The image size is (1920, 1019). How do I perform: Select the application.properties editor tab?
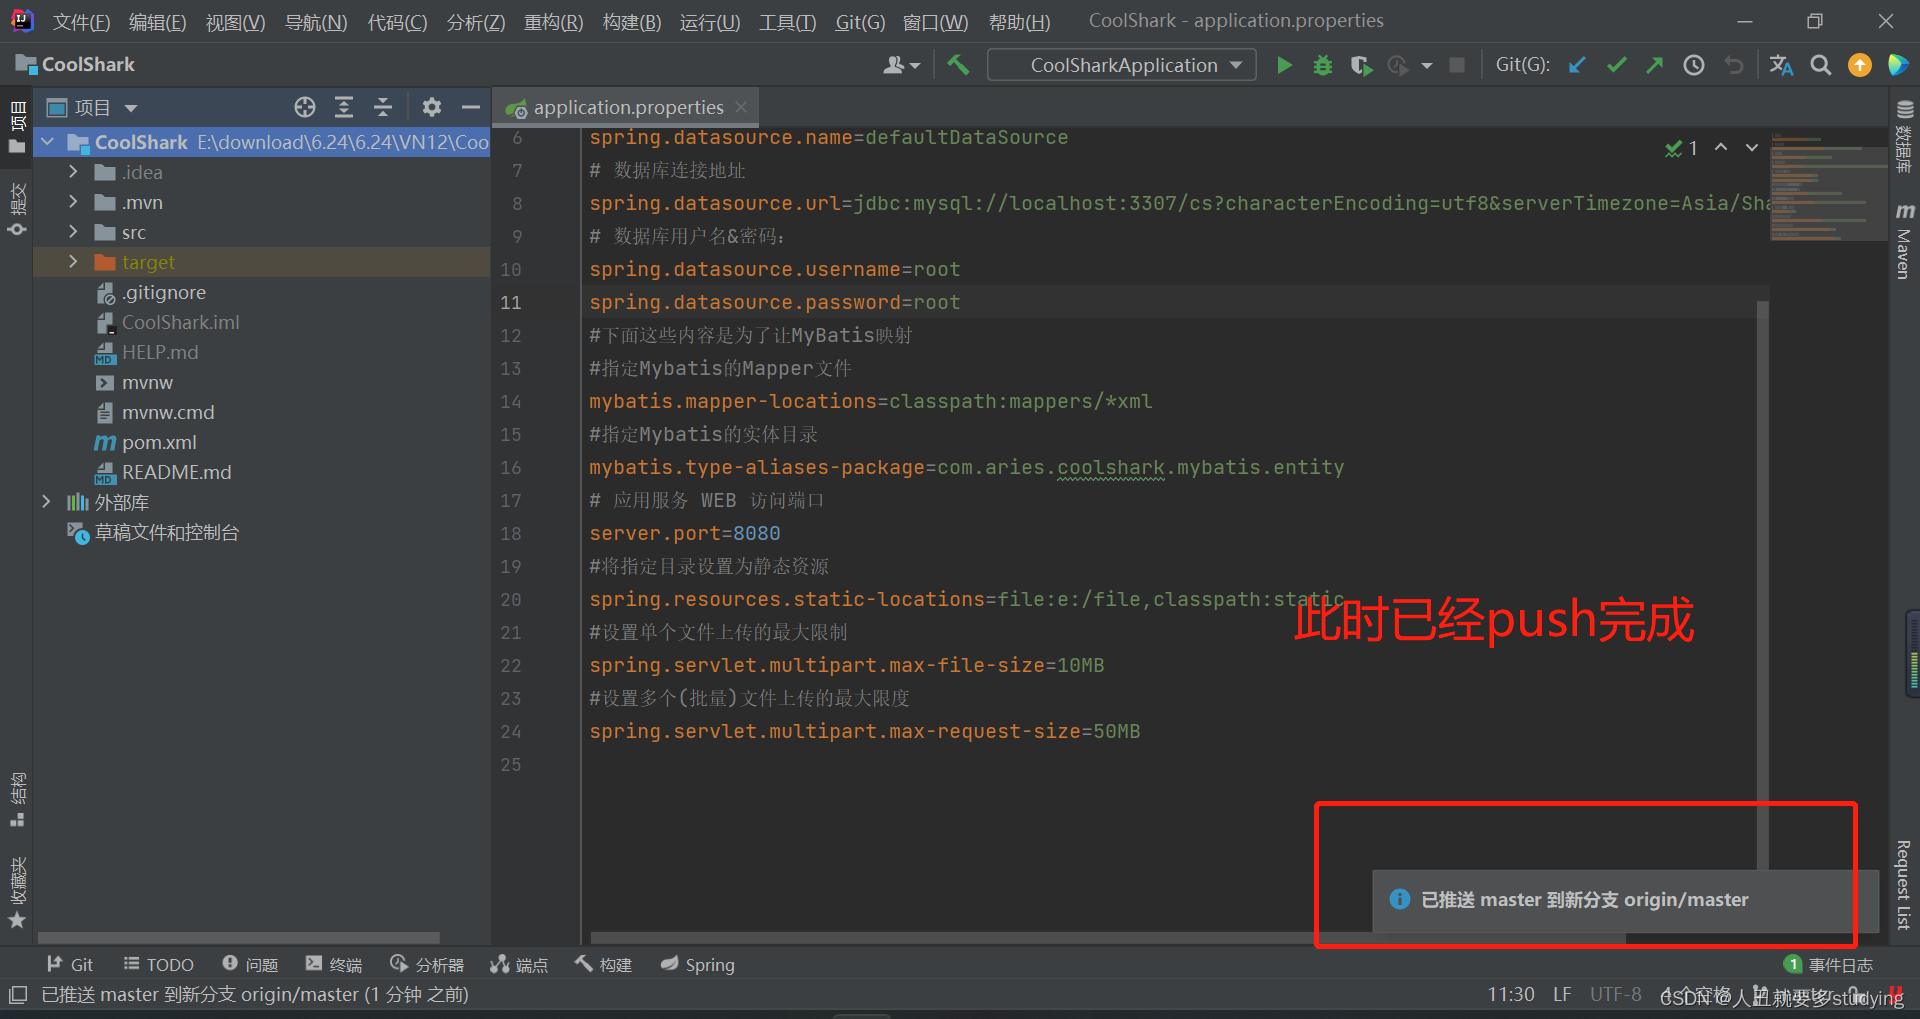pos(628,107)
